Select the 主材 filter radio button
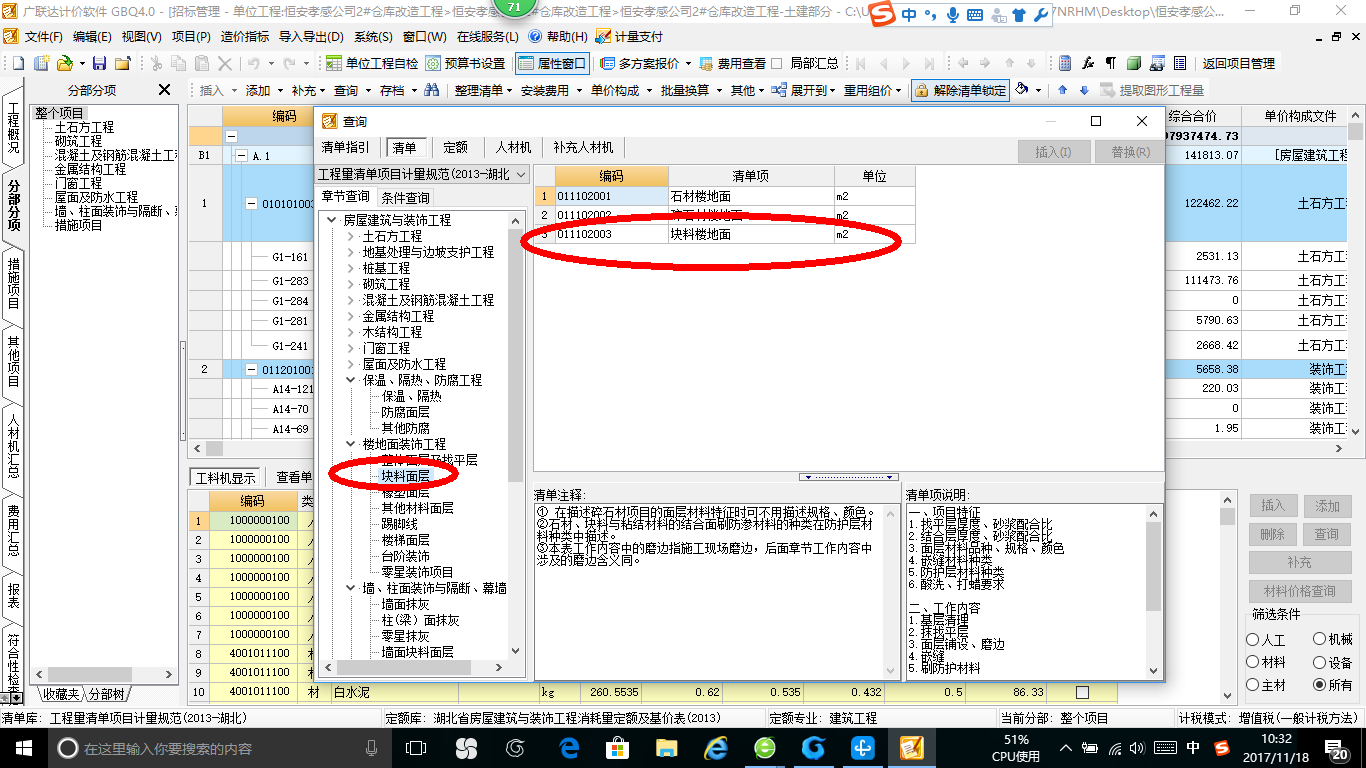Viewport: 1366px width, 768px height. click(x=1253, y=685)
